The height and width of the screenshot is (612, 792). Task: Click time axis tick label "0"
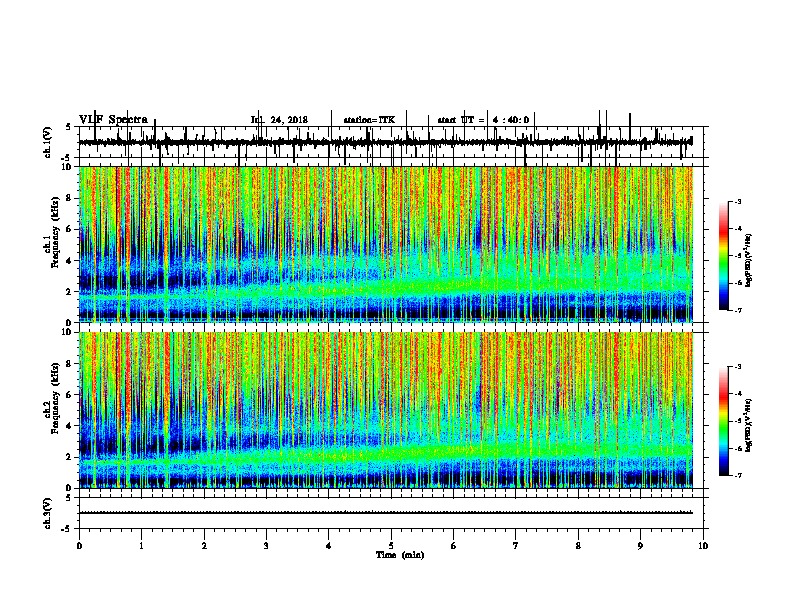pos(79,546)
